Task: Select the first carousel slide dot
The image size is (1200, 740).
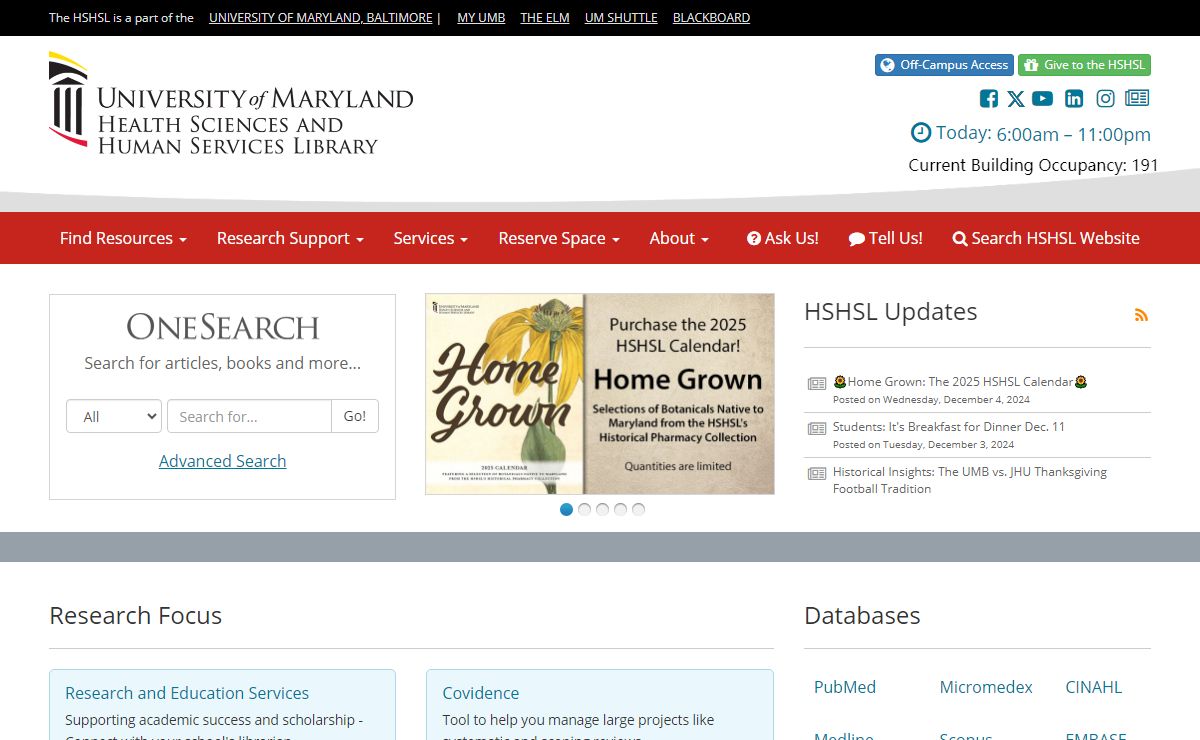Action: pyautogui.click(x=567, y=509)
